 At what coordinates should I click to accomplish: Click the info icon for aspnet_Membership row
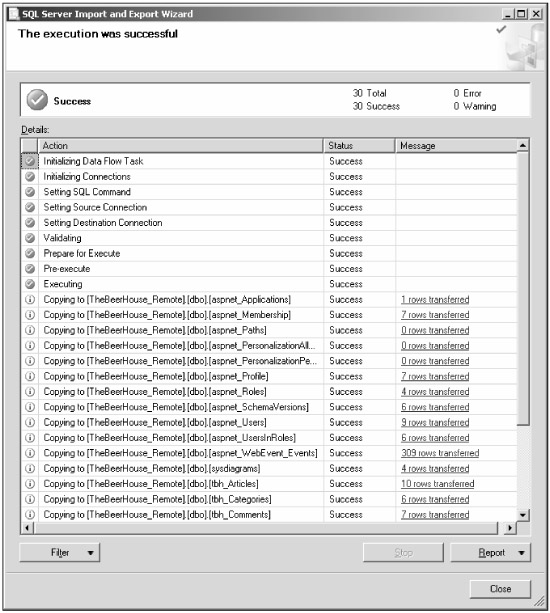[x=30, y=315]
